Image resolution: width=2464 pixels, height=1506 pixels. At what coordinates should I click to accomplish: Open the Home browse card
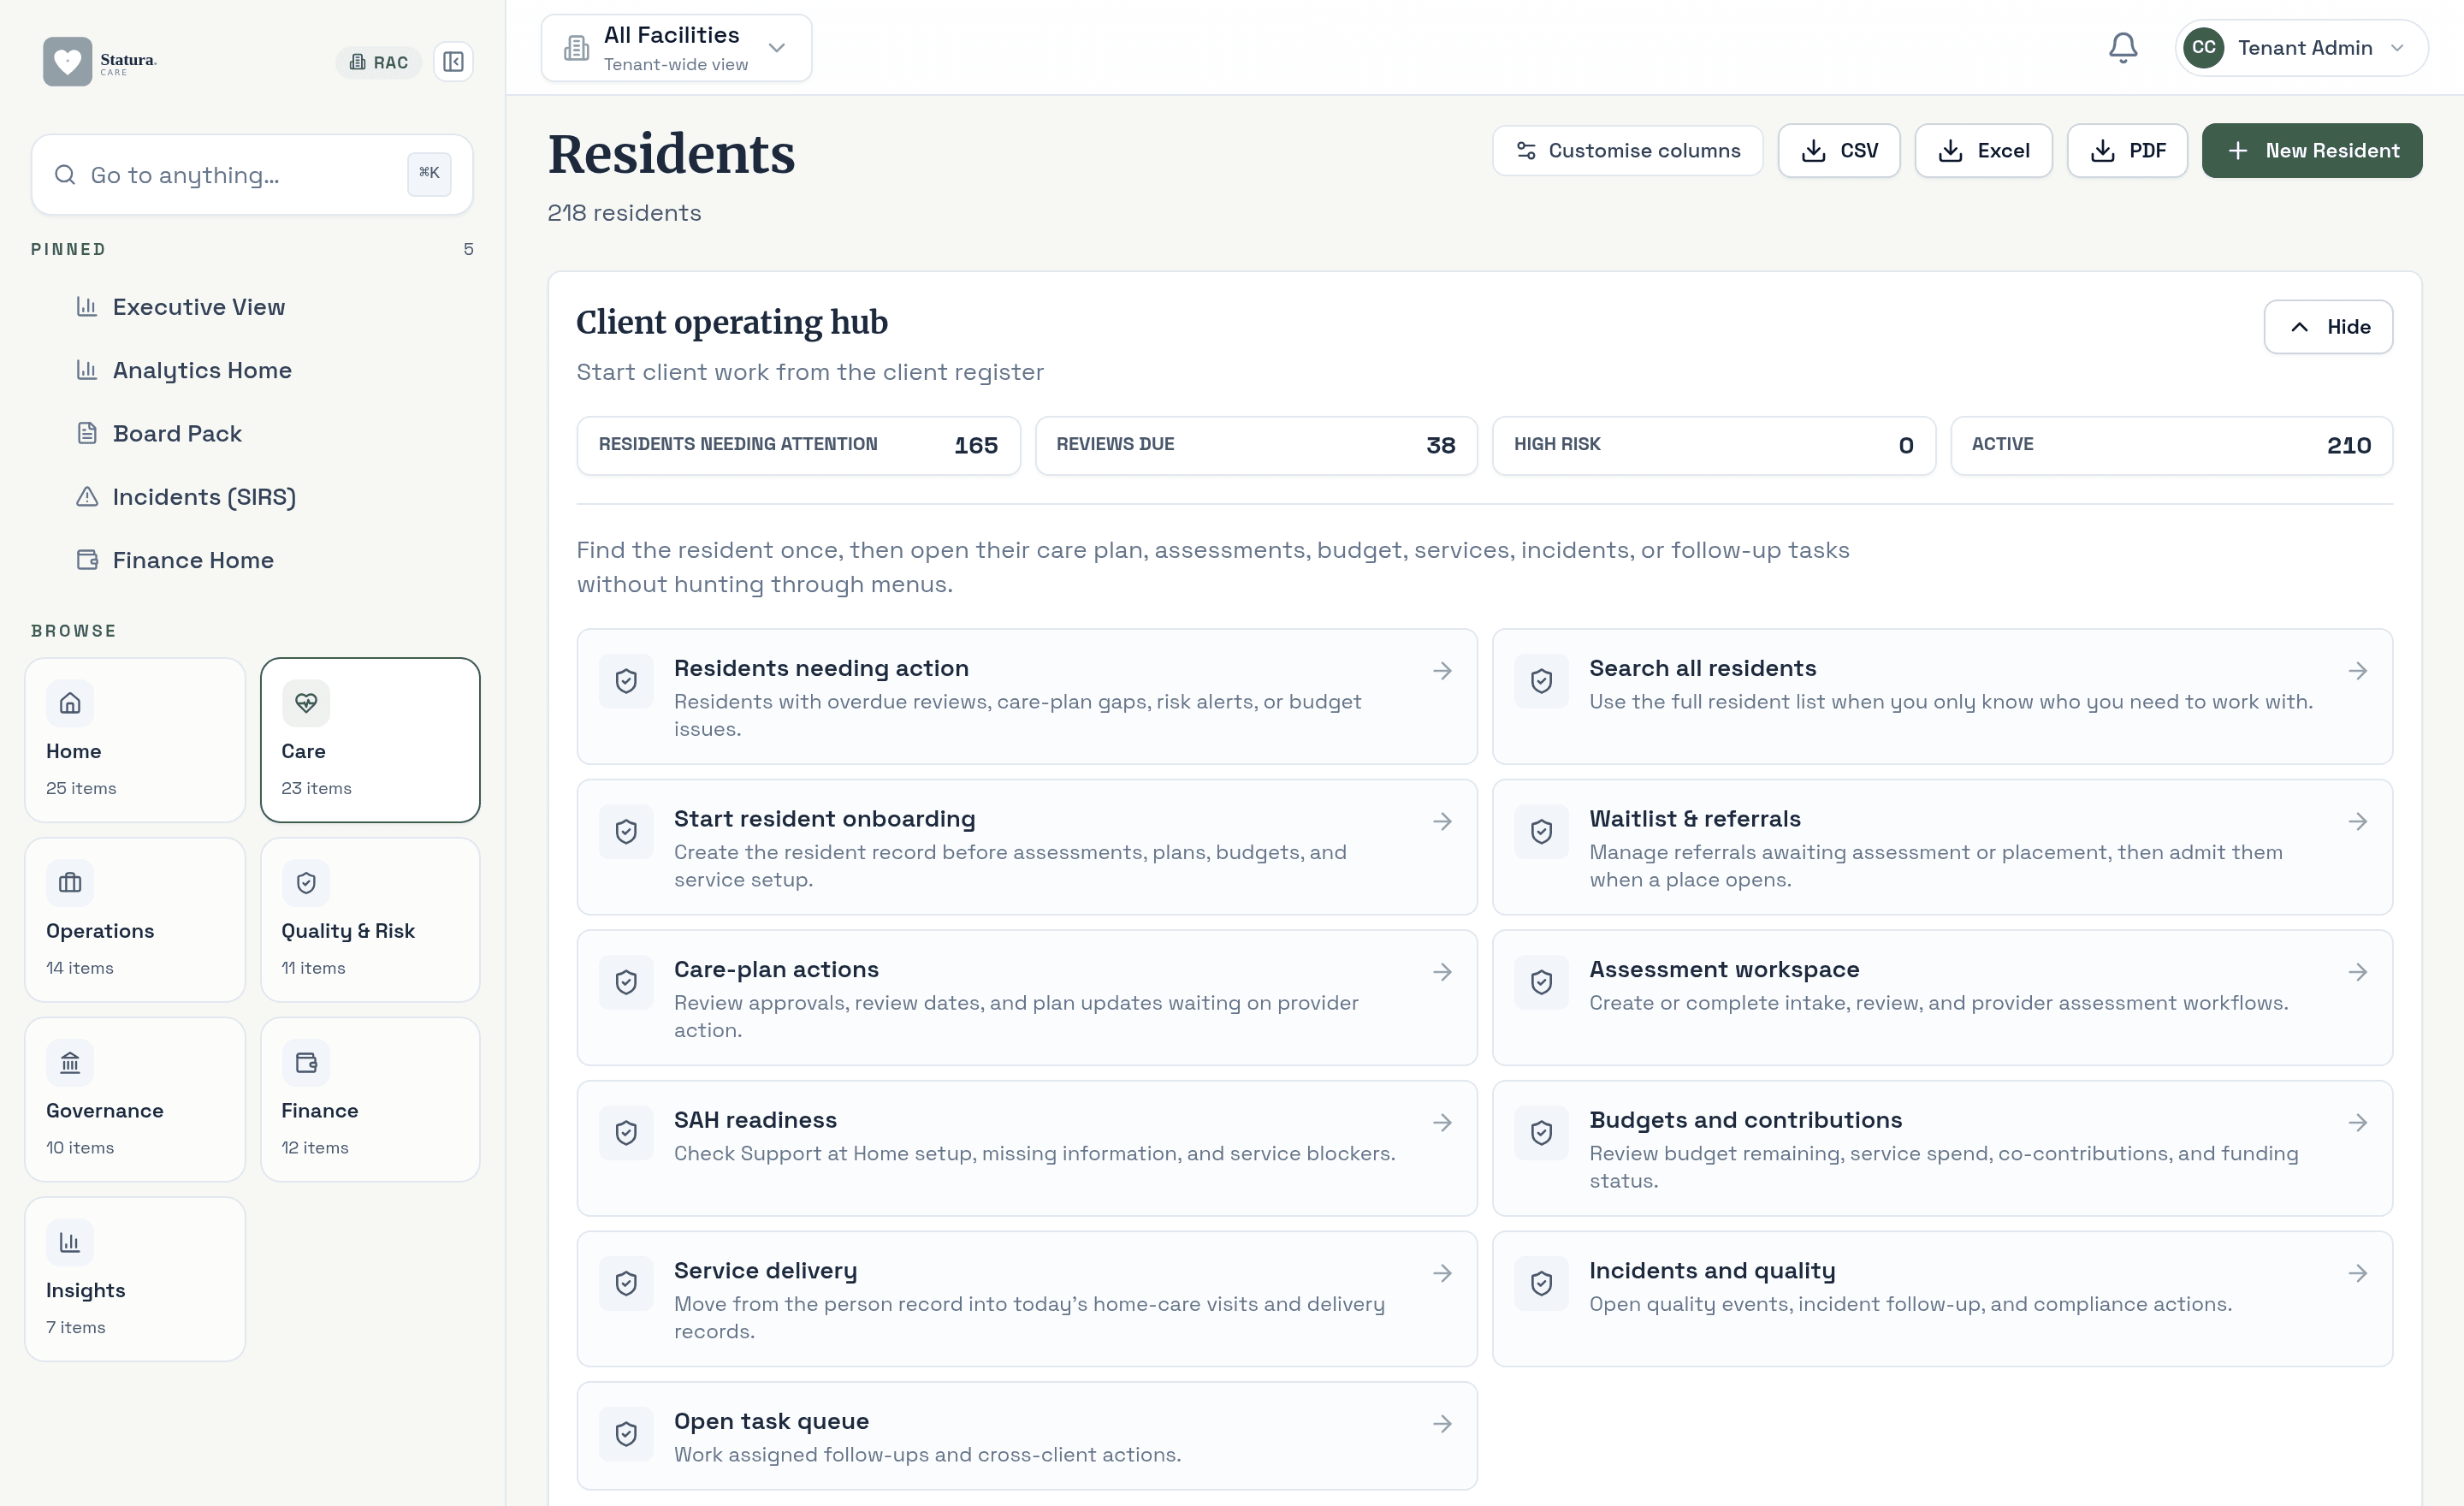pyautogui.click(x=135, y=739)
